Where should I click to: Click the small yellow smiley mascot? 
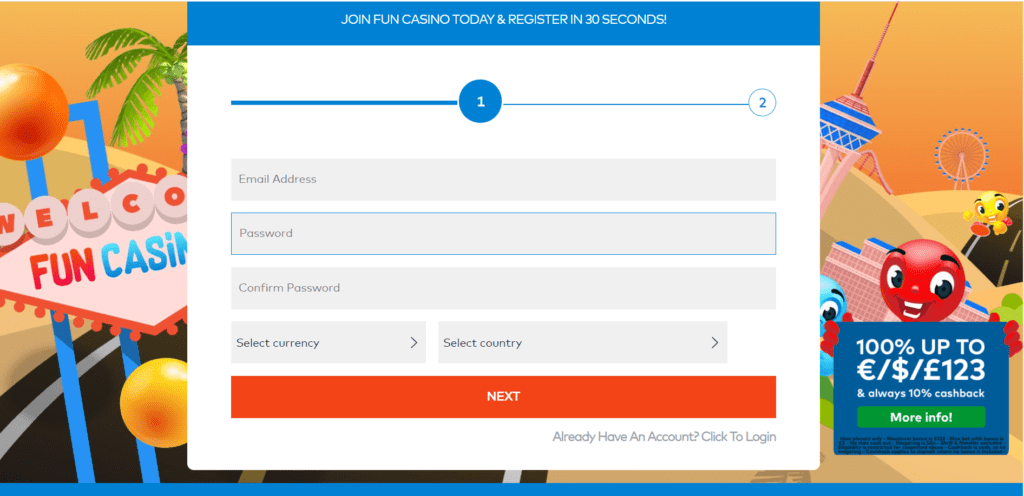[987, 212]
